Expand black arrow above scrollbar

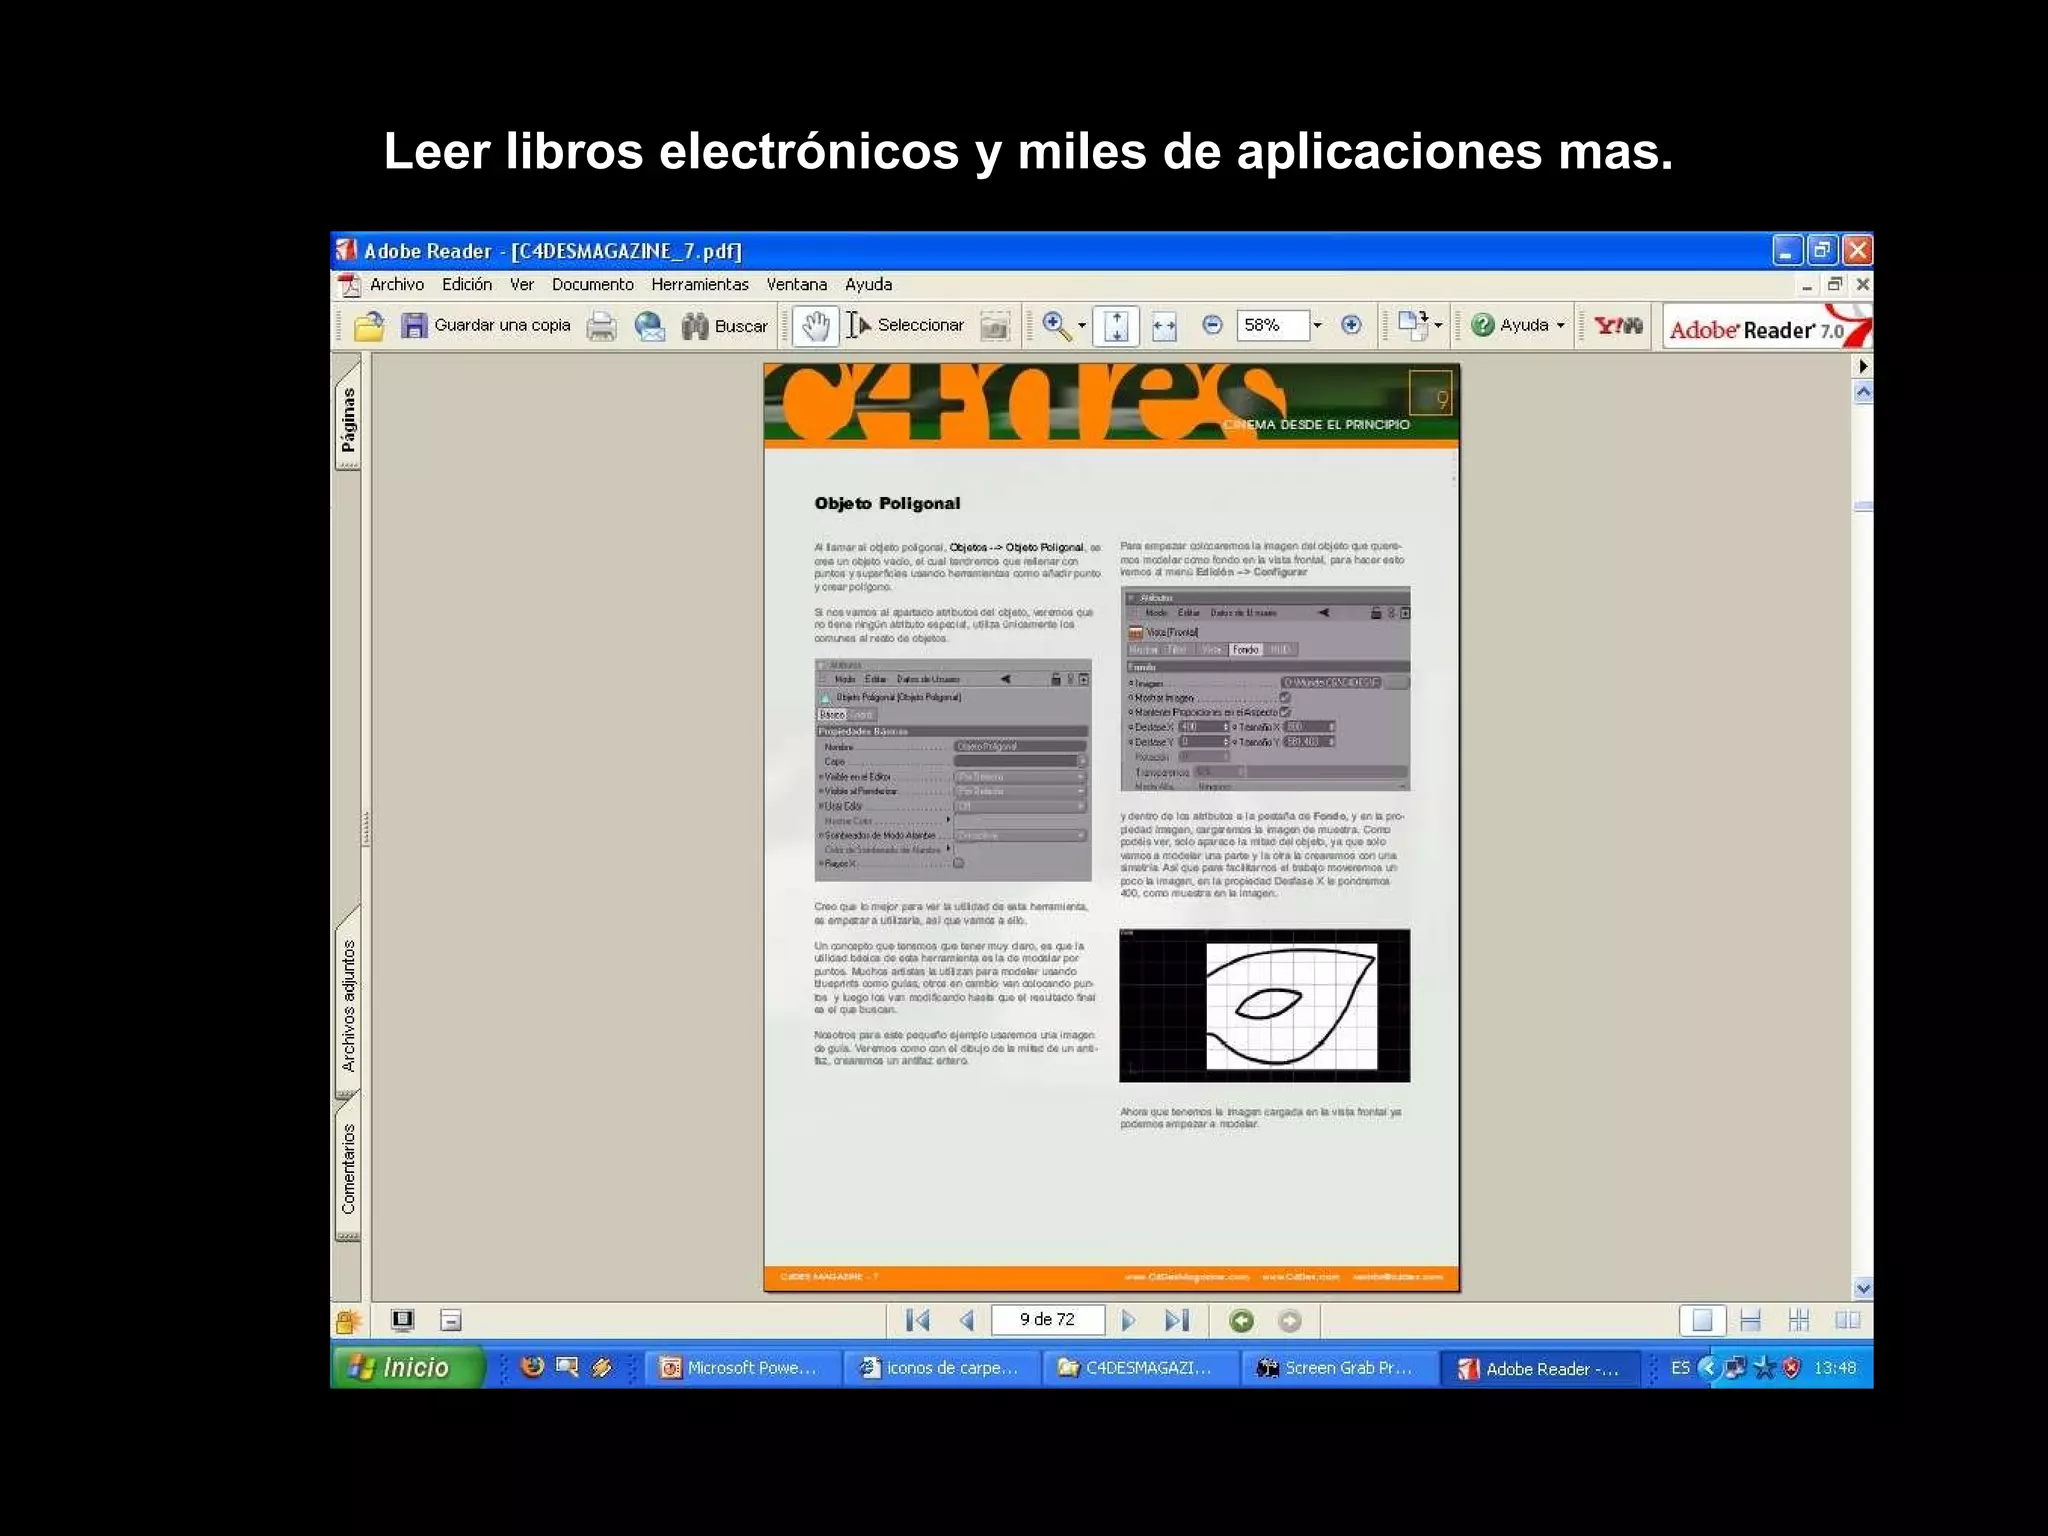(1863, 366)
